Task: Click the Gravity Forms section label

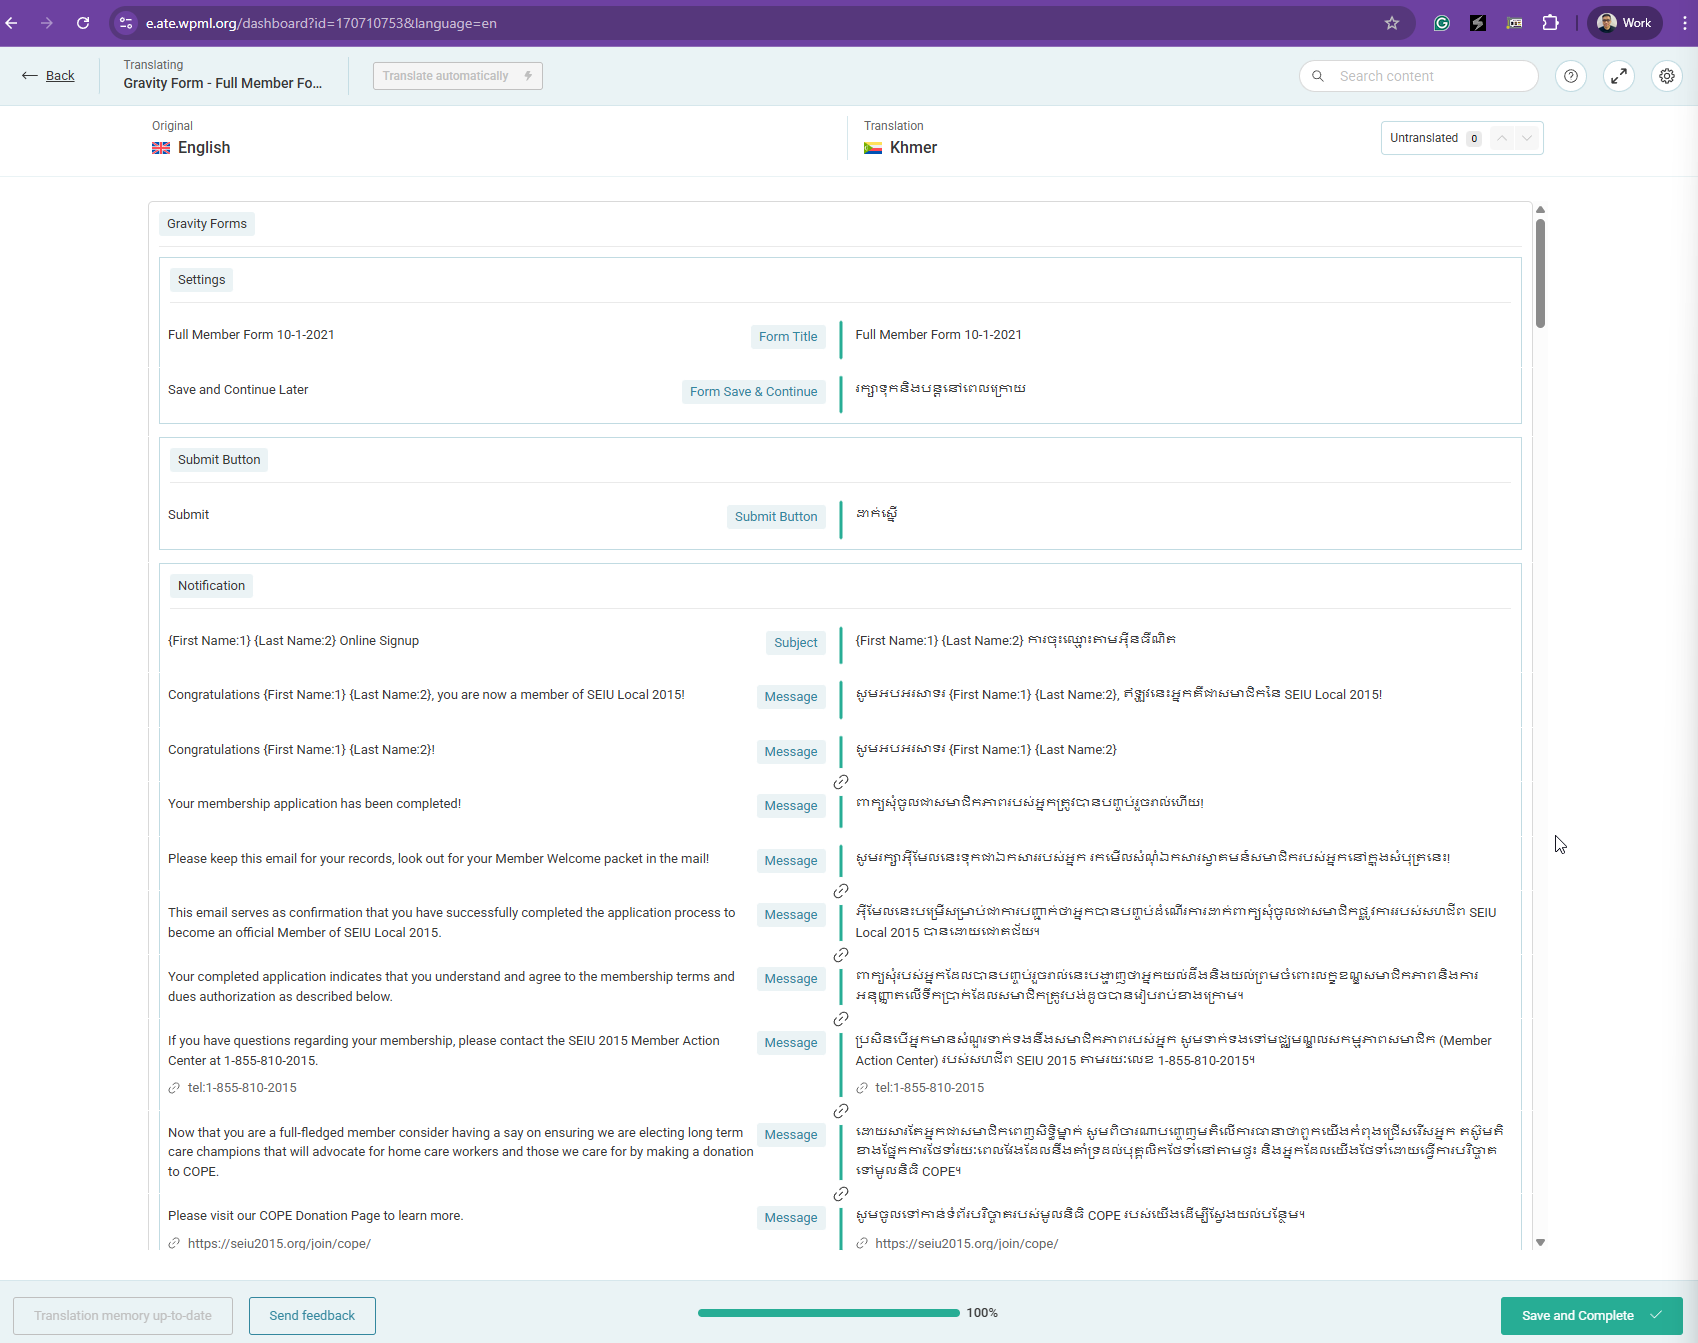Action: 207,224
